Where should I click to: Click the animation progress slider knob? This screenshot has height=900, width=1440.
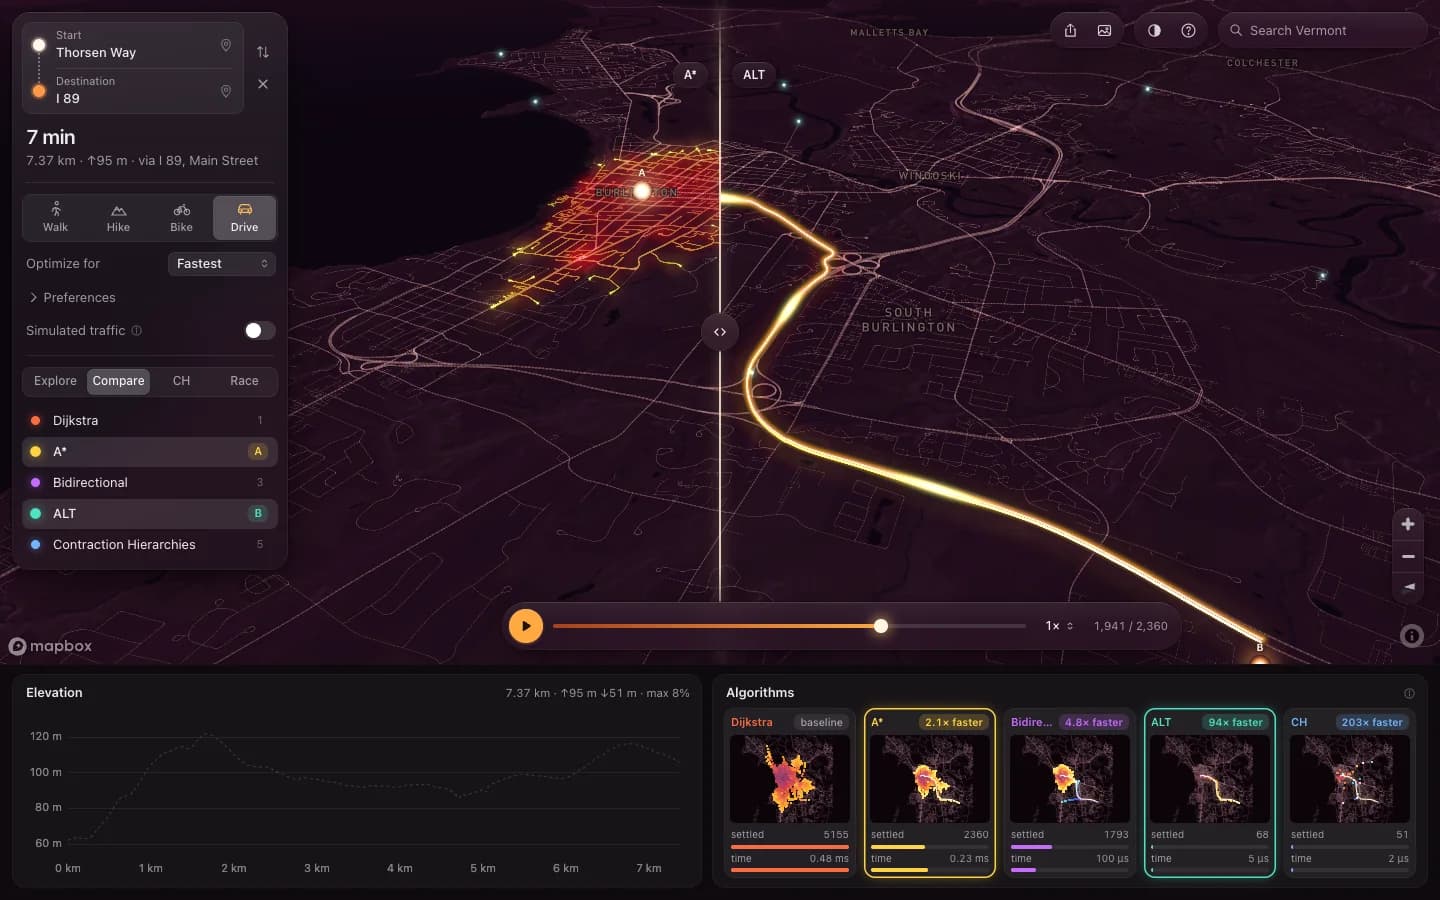coord(881,626)
